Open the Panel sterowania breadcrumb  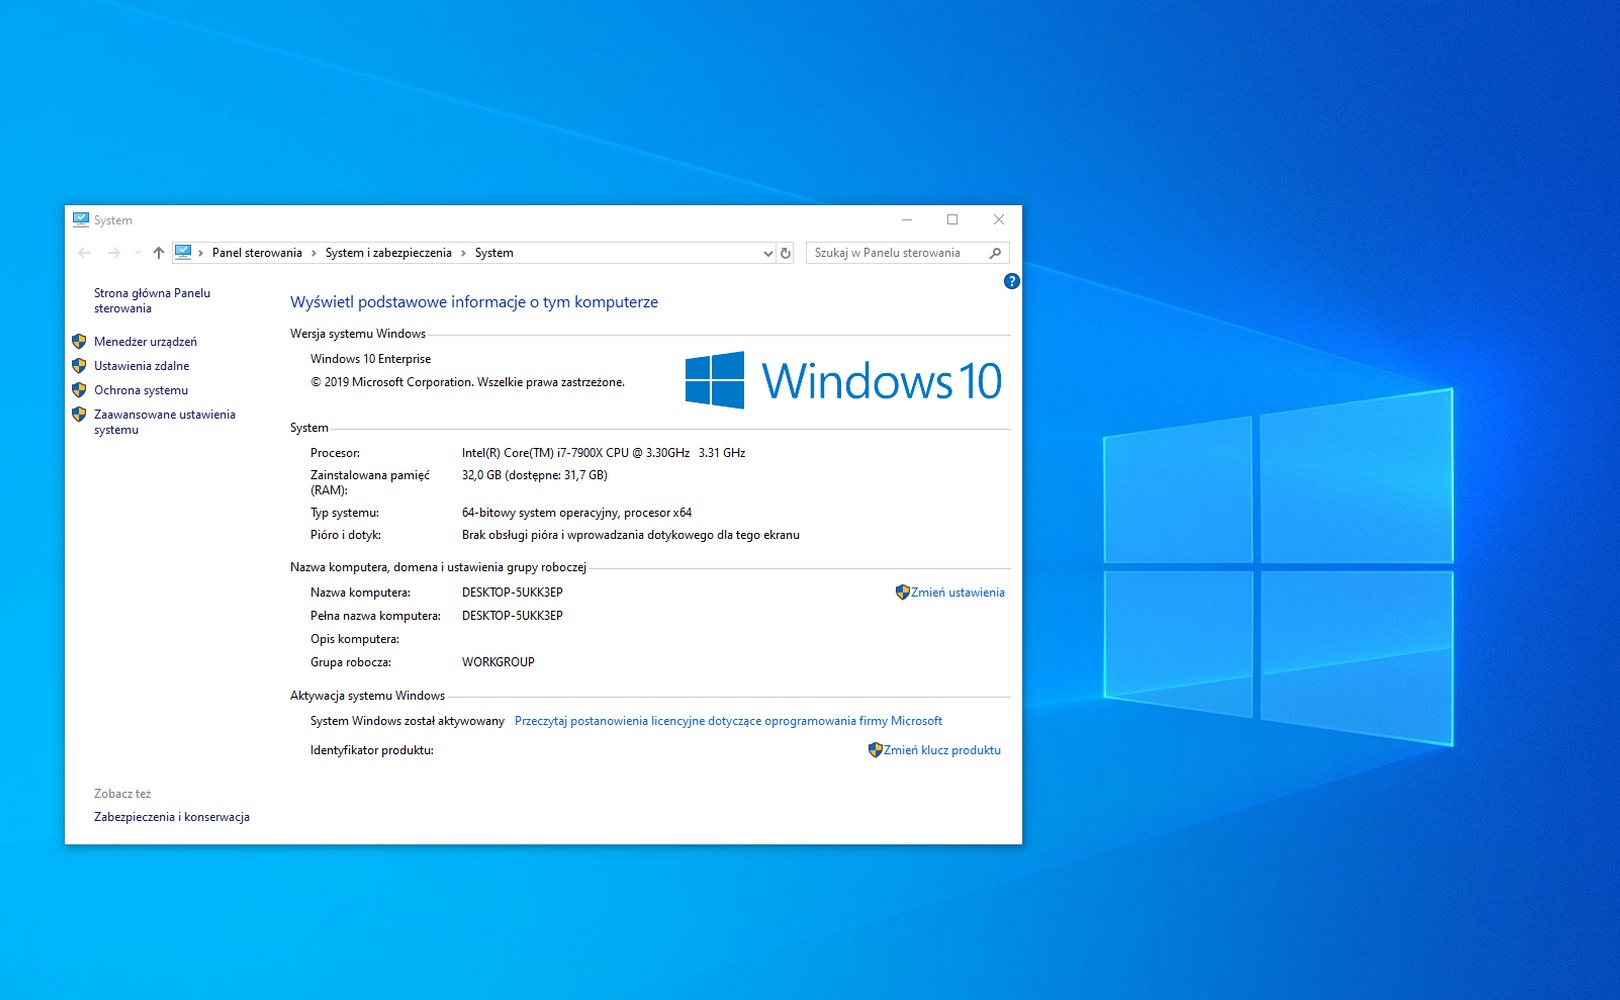[257, 253]
